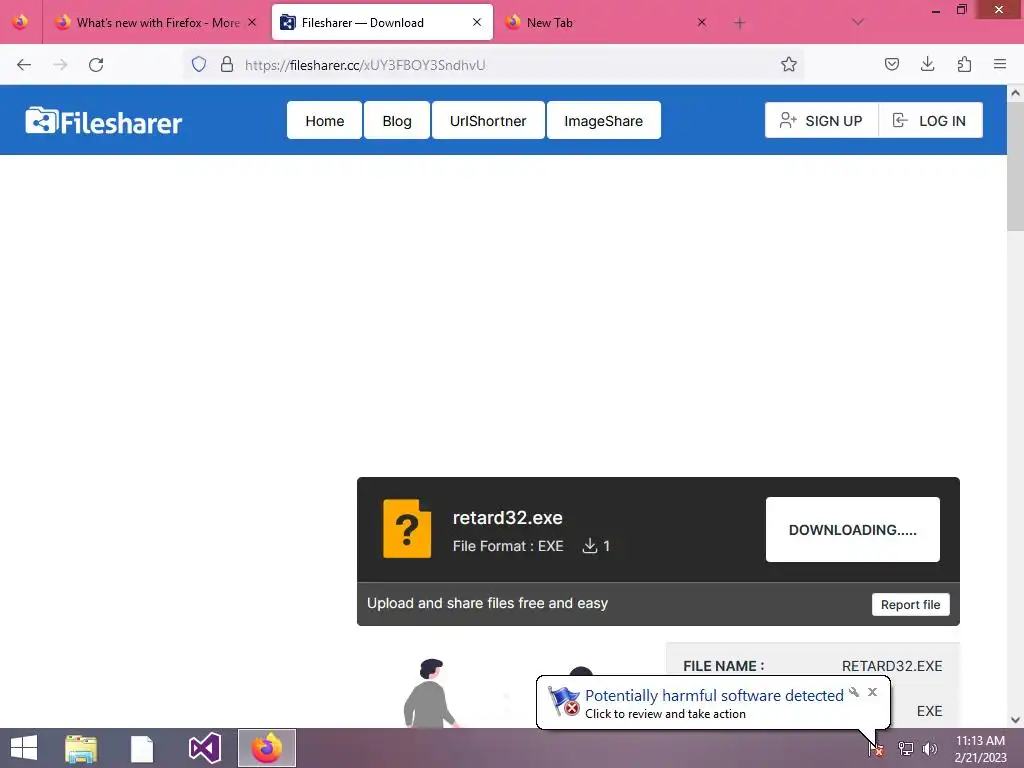Close the Filesharer Download tab

click(x=477, y=22)
